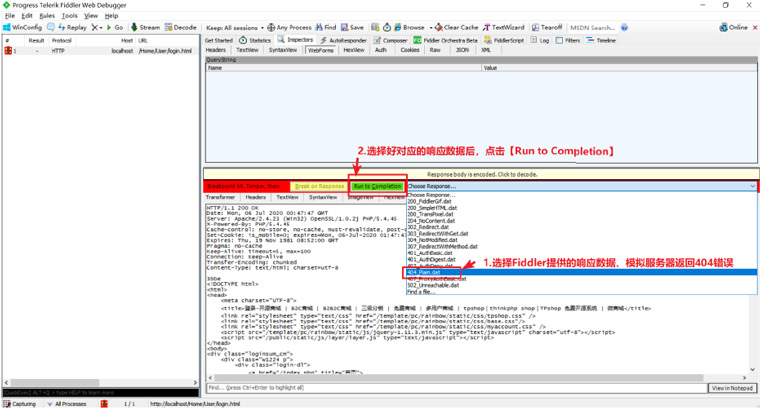760x408 pixels.
Task: Click the timer stopwatch toolbar icon
Action: click(387, 28)
